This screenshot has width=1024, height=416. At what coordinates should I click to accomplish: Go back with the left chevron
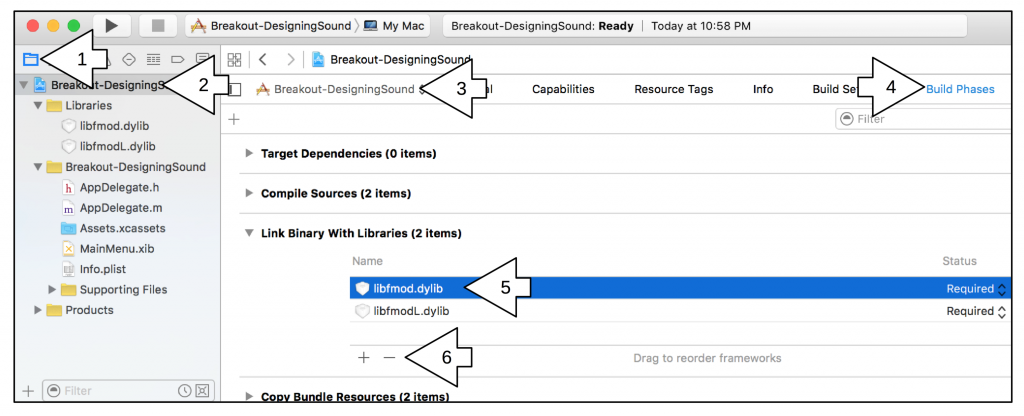pos(262,60)
